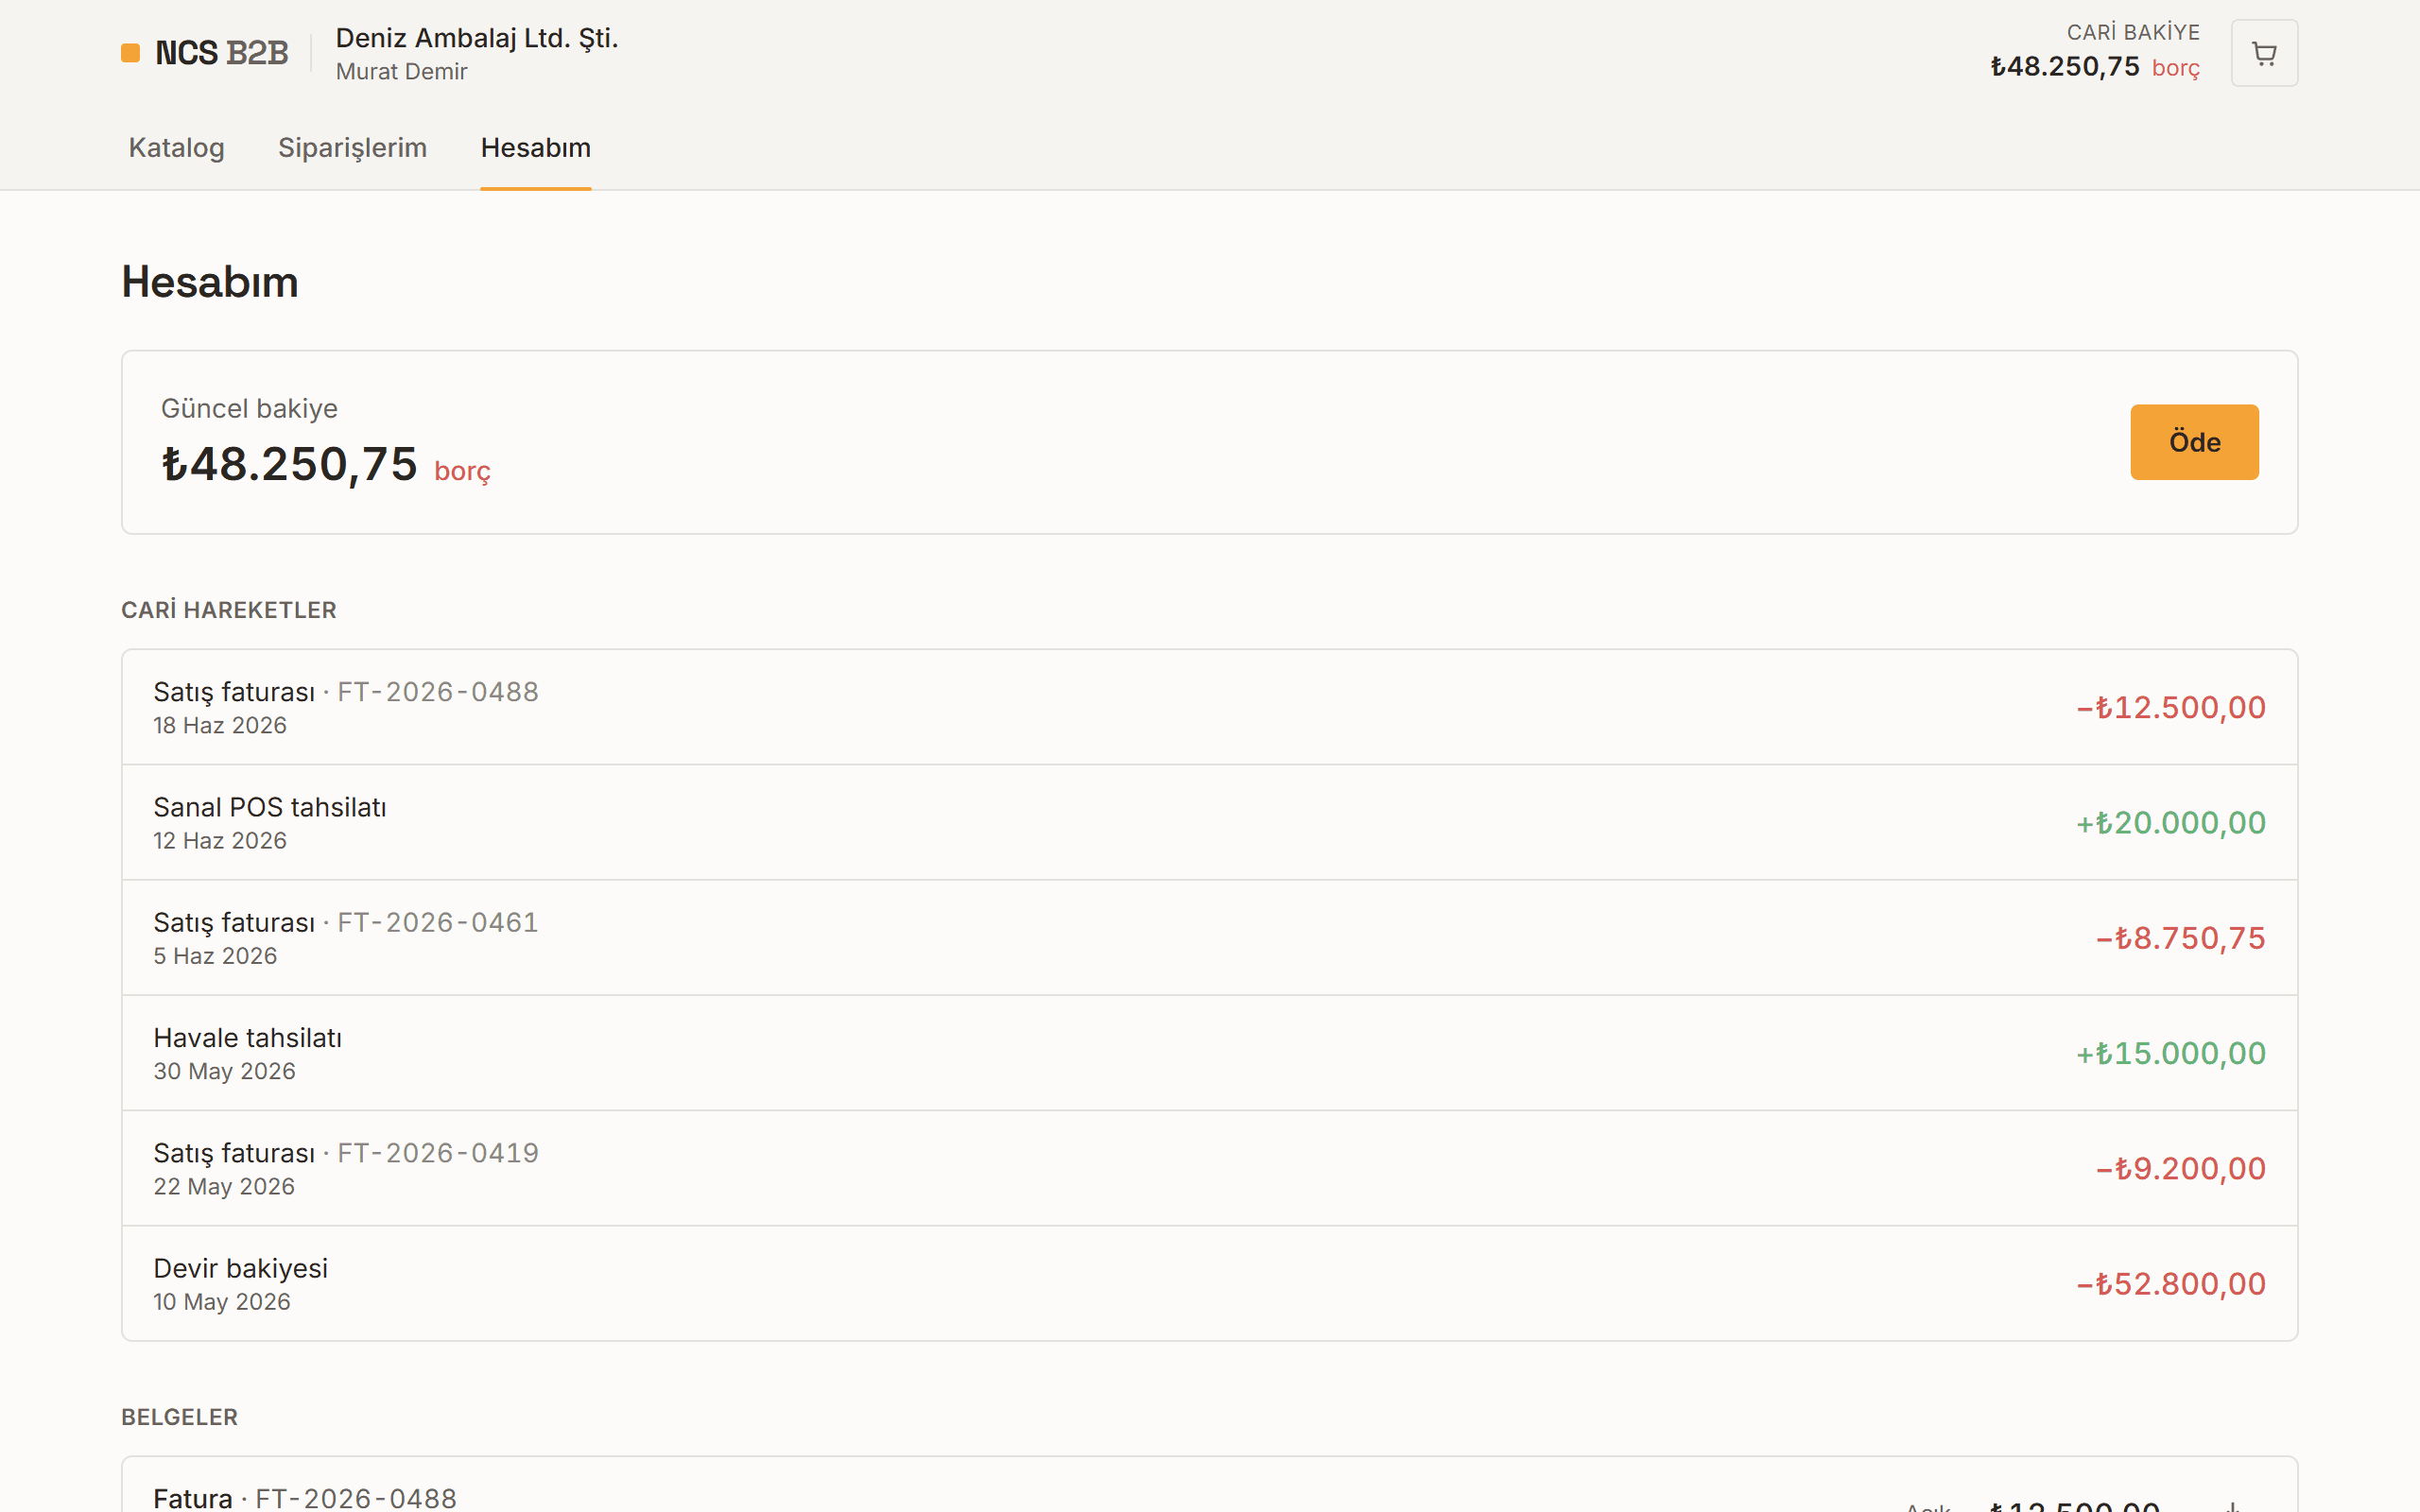
Task: Click the Deniz Ambalaj Ltd. Şti. company name
Action: 477,38
